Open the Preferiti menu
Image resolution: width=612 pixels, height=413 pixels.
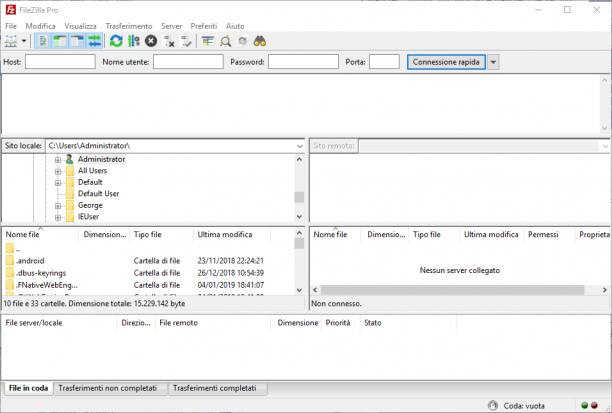coord(204,26)
